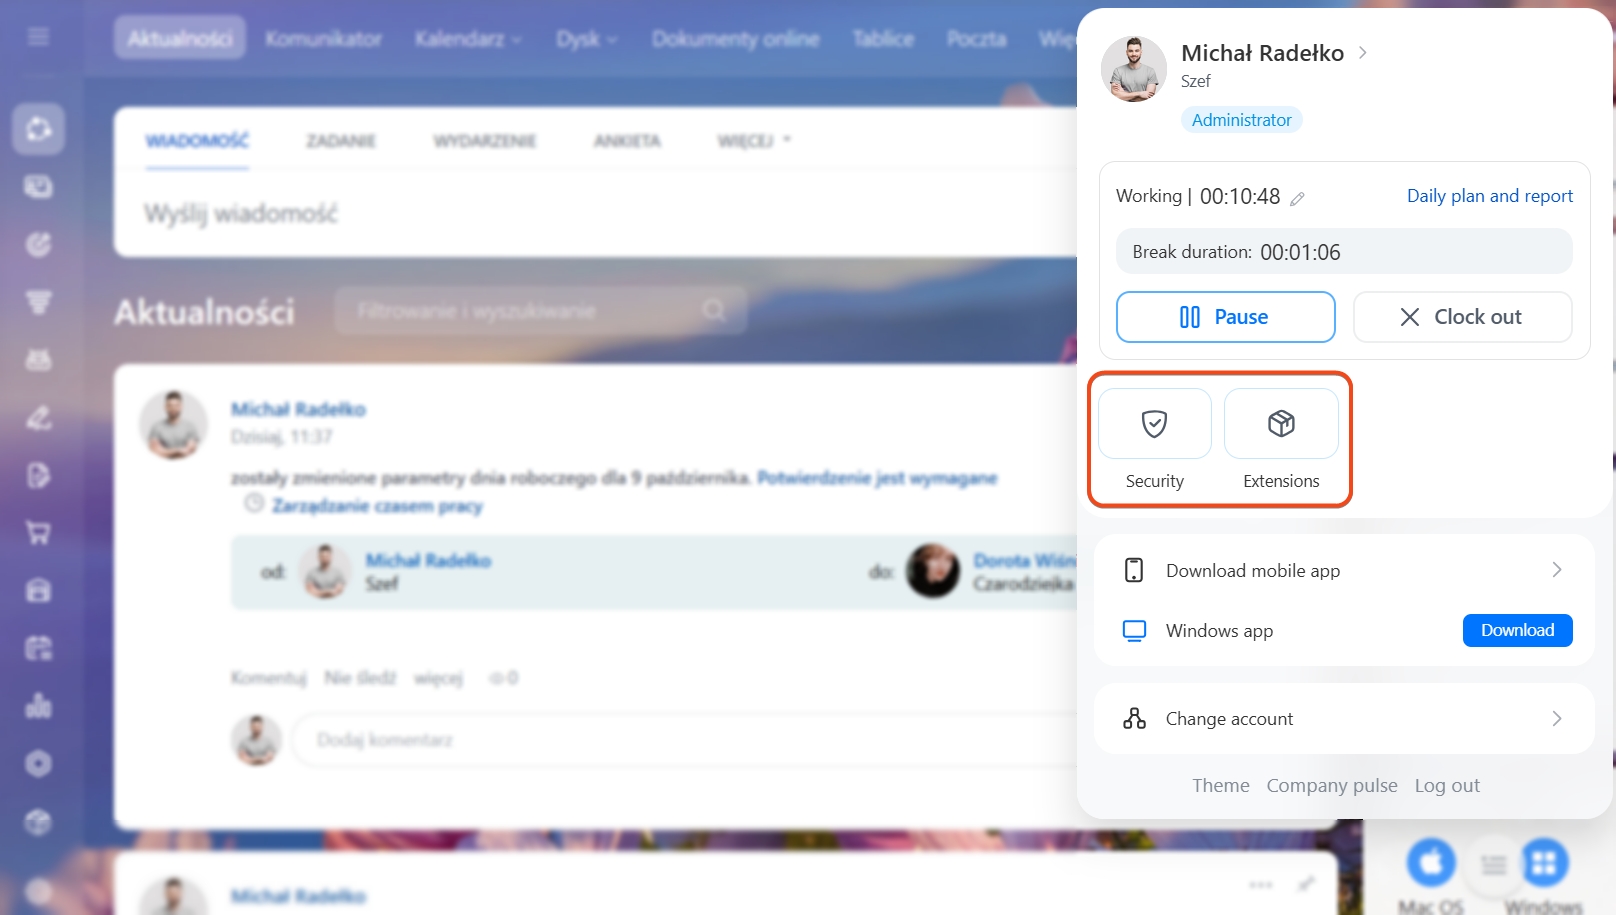The width and height of the screenshot is (1616, 915).
Task: Click Michał Radełko's profile avatar
Action: tap(1134, 69)
